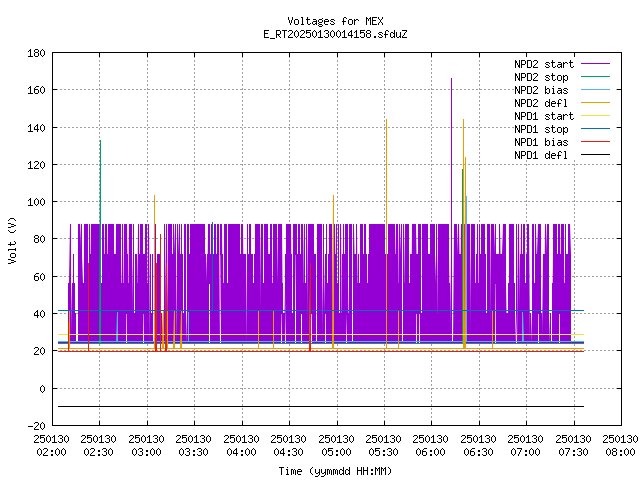
Task: Click the orange NPD2 defl legend line sample
Action: (595, 103)
